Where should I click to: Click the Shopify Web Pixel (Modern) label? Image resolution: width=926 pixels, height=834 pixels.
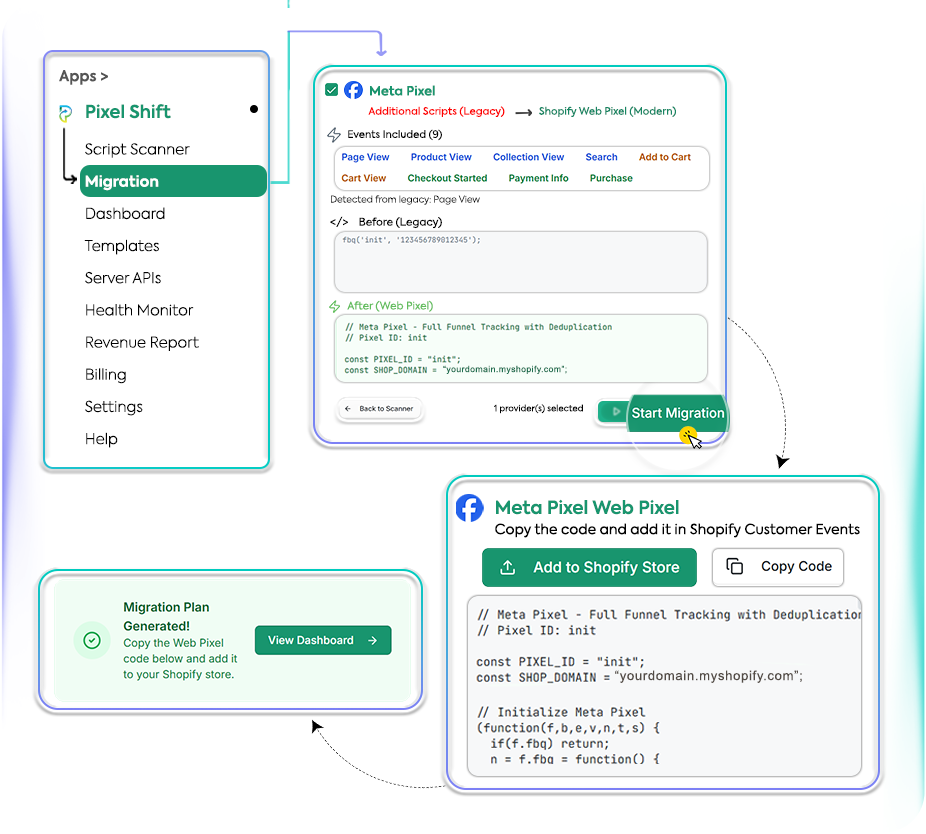[607, 111]
